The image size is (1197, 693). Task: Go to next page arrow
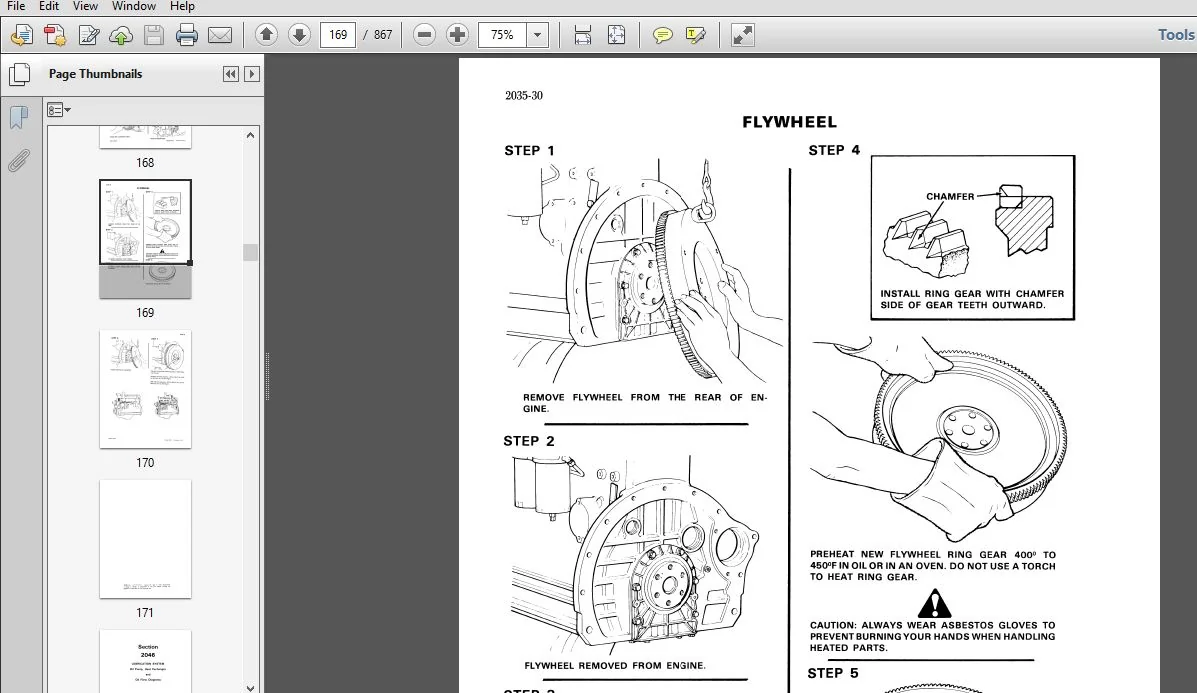pyautogui.click(x=299, y=34)
